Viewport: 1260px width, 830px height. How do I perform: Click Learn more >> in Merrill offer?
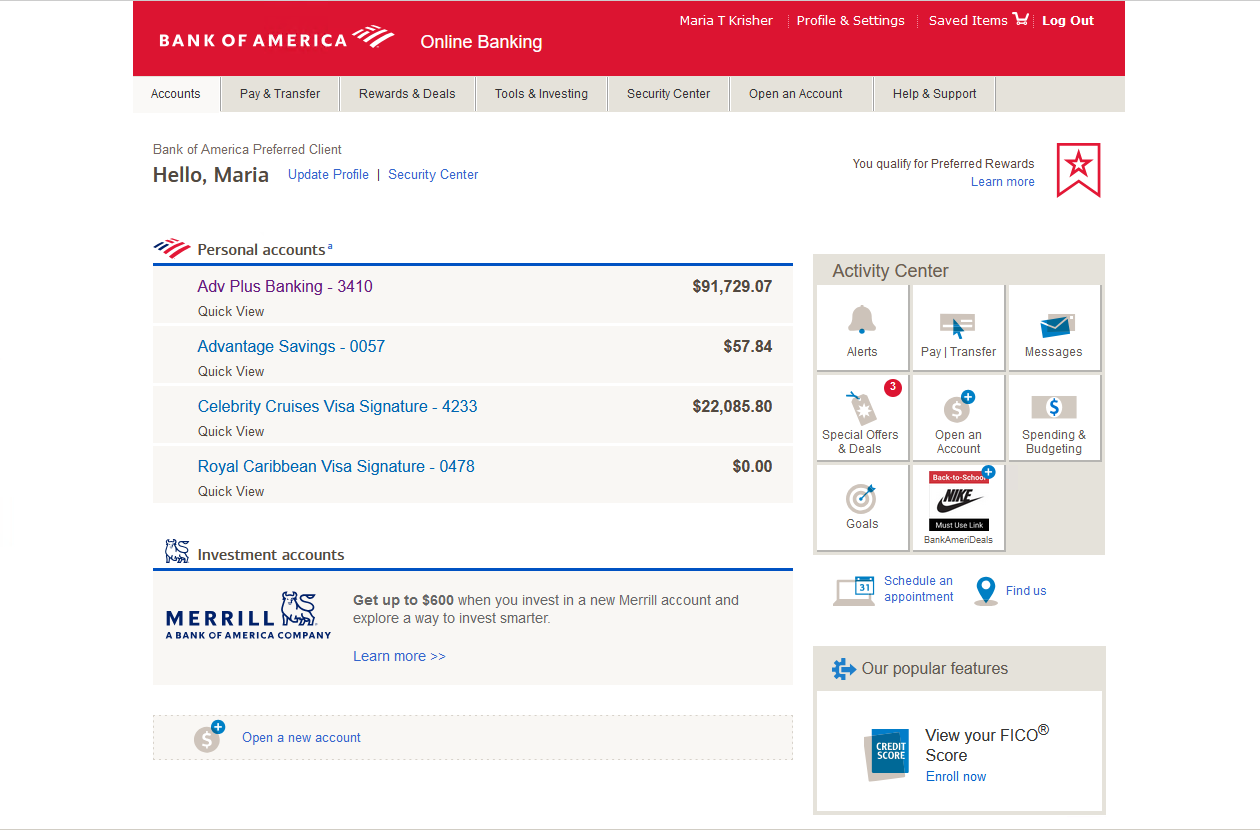click(399, 656)
